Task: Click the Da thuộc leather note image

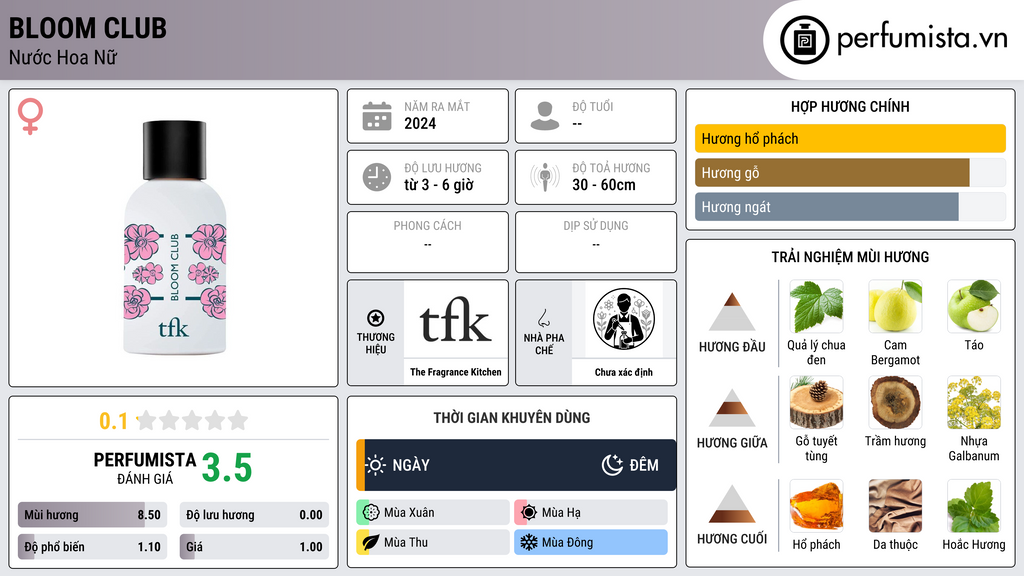Action: [x=895, y=506]
